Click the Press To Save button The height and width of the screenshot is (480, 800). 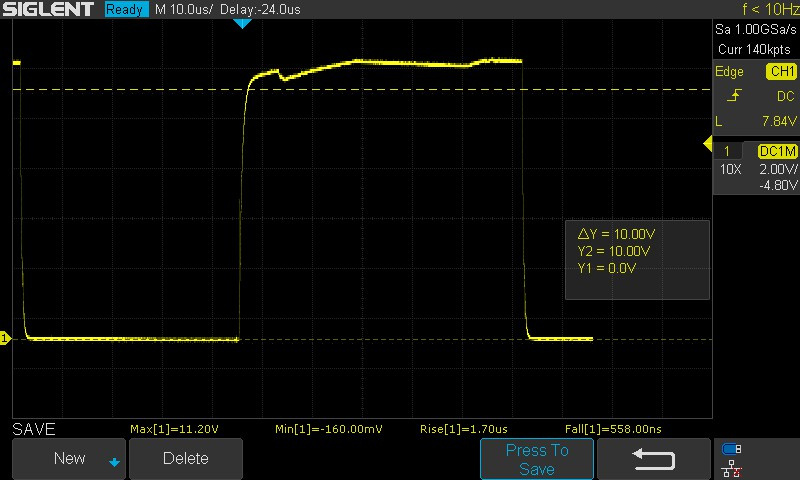537,459
